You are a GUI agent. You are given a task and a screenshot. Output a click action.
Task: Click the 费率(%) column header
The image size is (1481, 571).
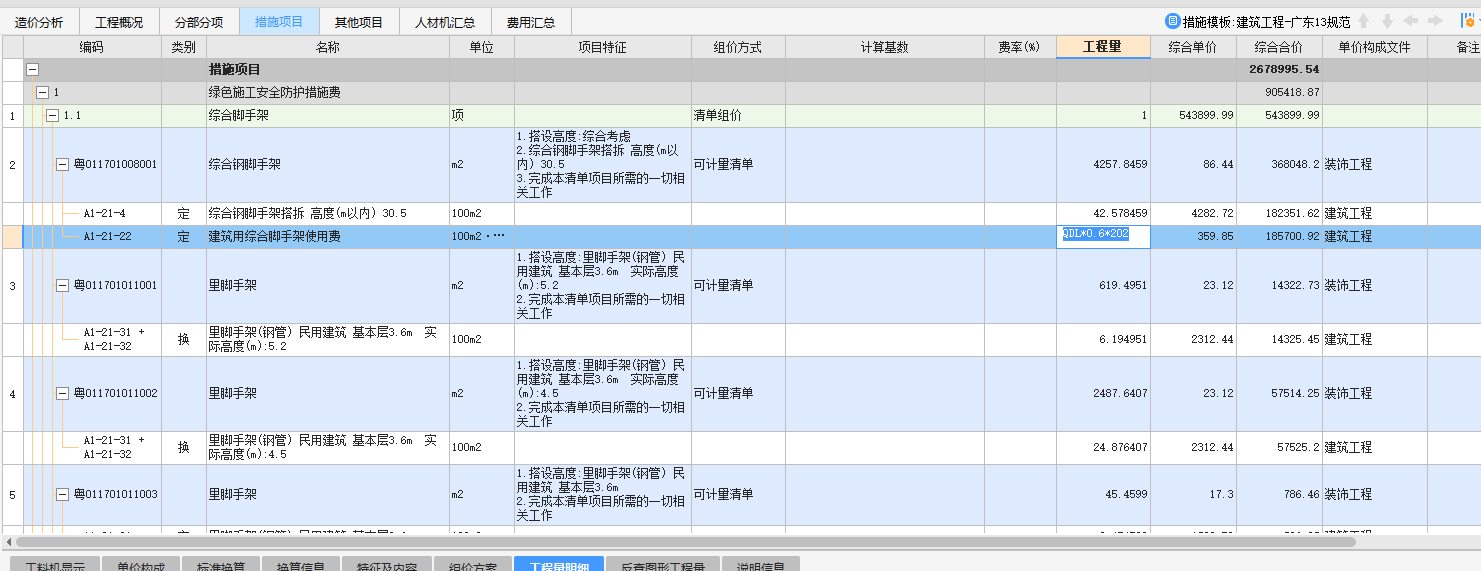click(1020, 48)
